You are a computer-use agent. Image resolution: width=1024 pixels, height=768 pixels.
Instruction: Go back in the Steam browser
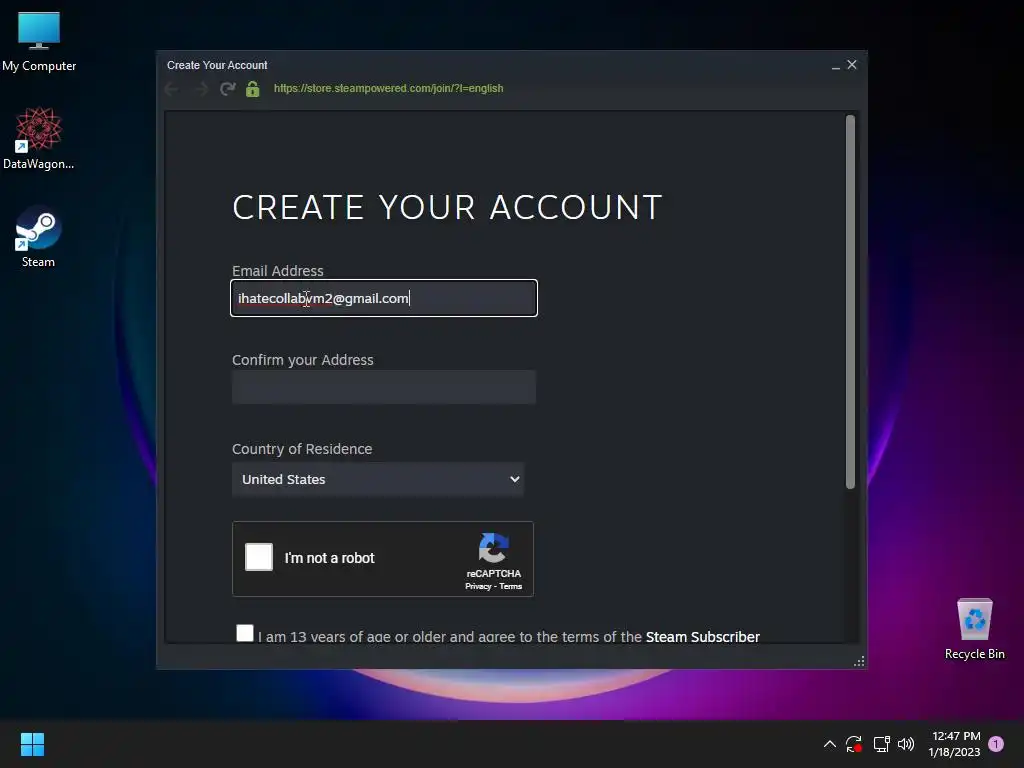[x=172, y=89]
